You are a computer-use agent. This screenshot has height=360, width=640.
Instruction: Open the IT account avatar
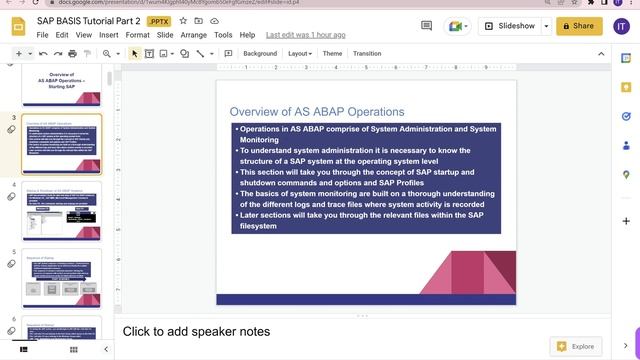(621, 27)
